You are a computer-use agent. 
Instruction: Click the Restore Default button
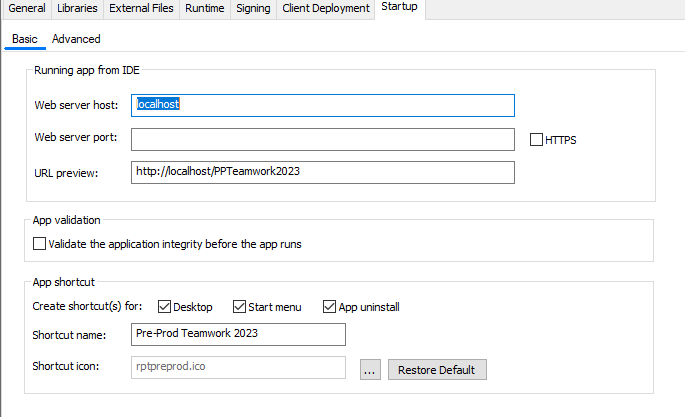(437, 370)
